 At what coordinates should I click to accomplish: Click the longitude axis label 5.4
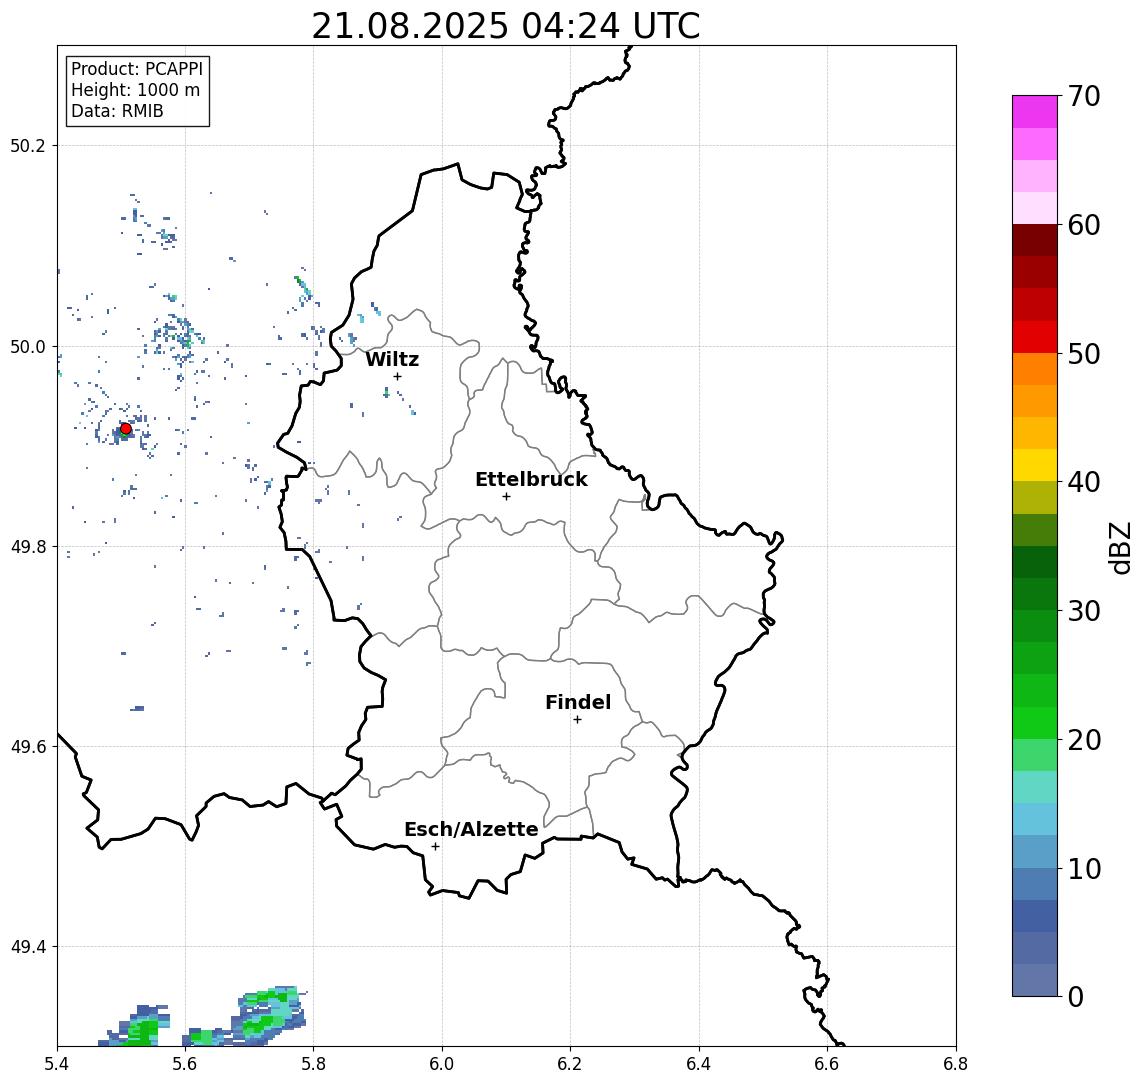57,1064
